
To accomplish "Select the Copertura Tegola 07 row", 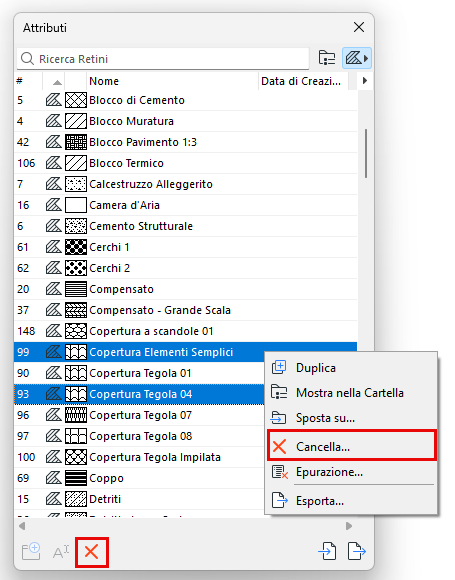I will pyautogui.click(x=139, y=415).
